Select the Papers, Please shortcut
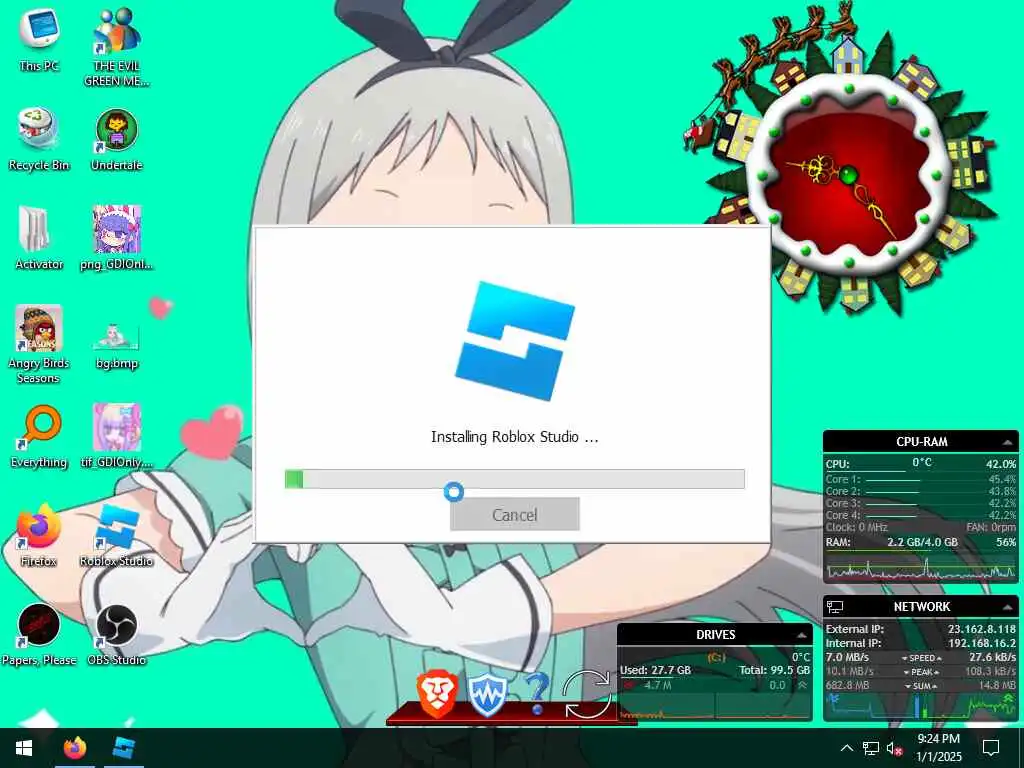This screenshot has width=1024, height=768. 39,635
